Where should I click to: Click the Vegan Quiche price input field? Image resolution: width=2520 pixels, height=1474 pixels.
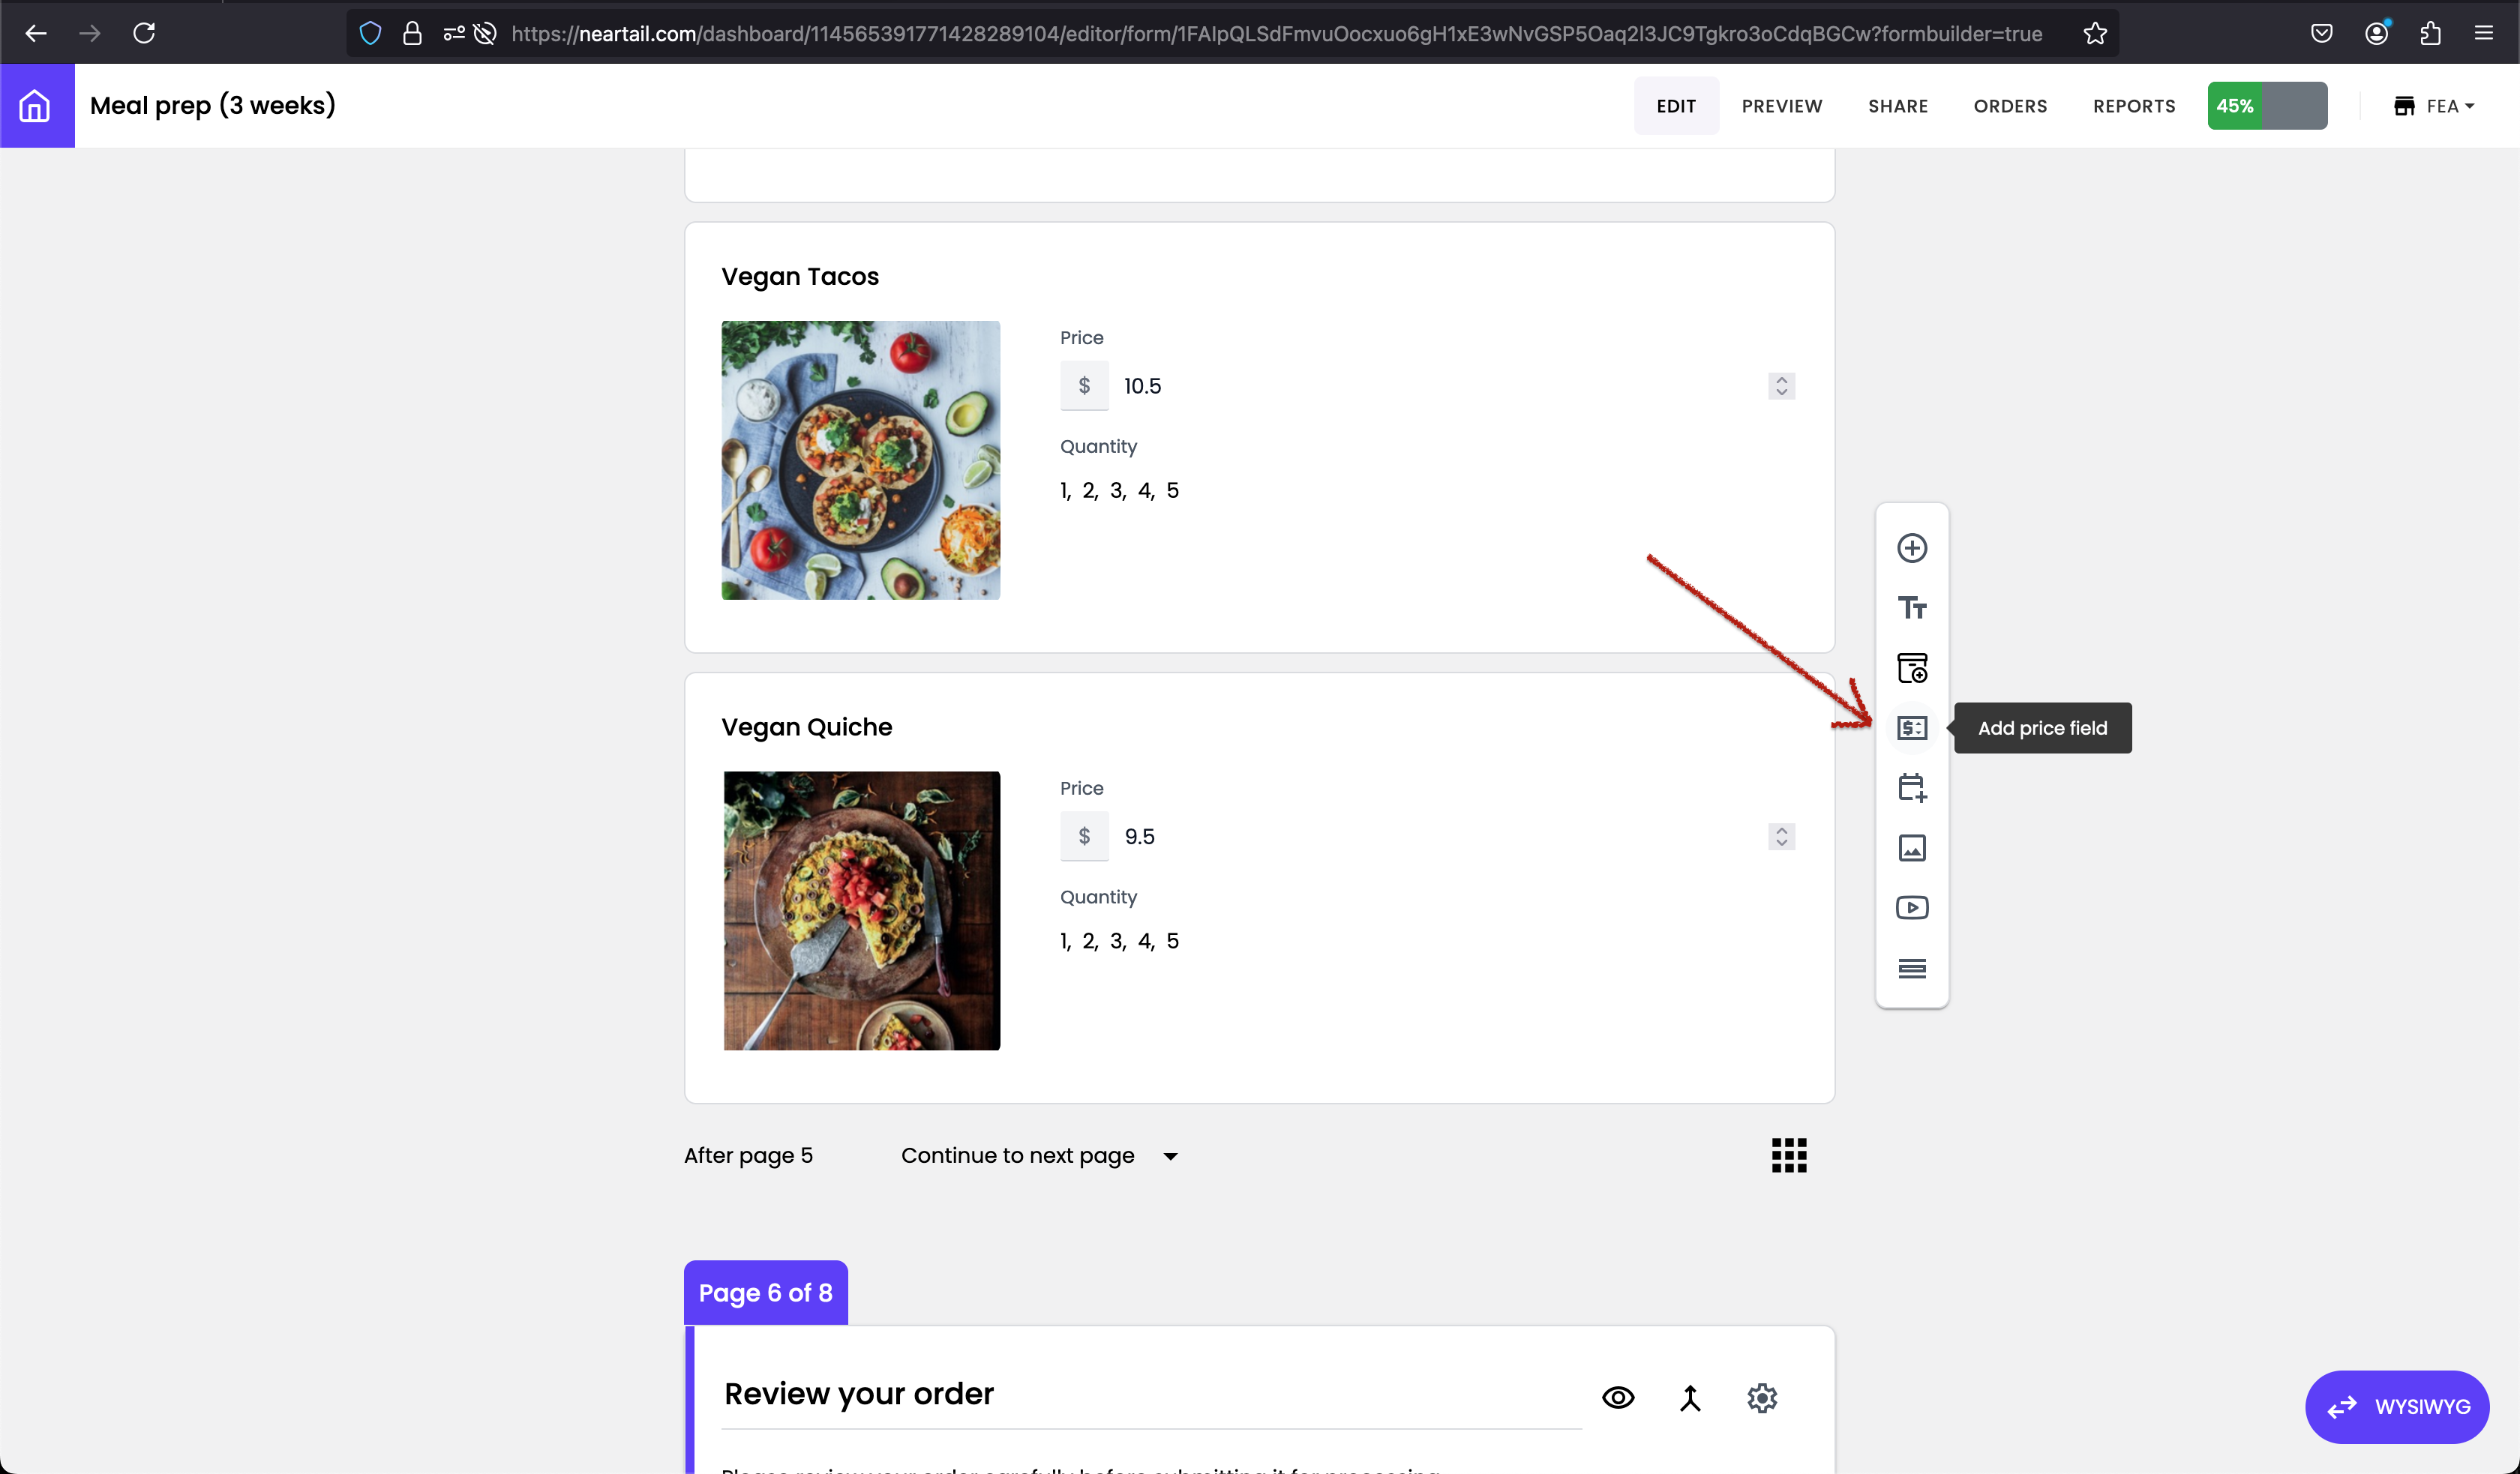(1430, 836)
